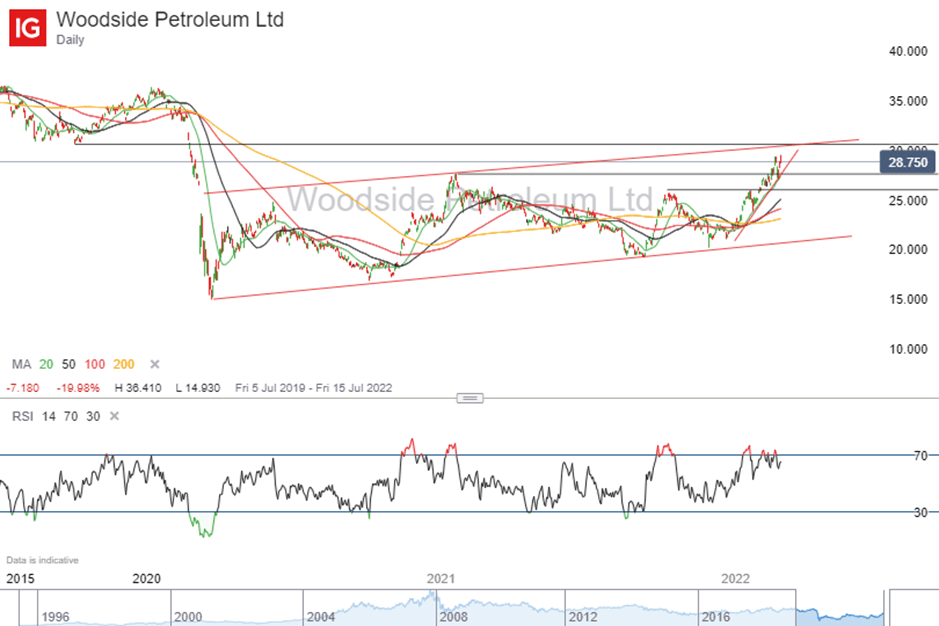The height and width of the screenshot is (626, 939).
Task: Click the 2021 label on time axis
Action: pyautogui.click(x=441, y=578)
